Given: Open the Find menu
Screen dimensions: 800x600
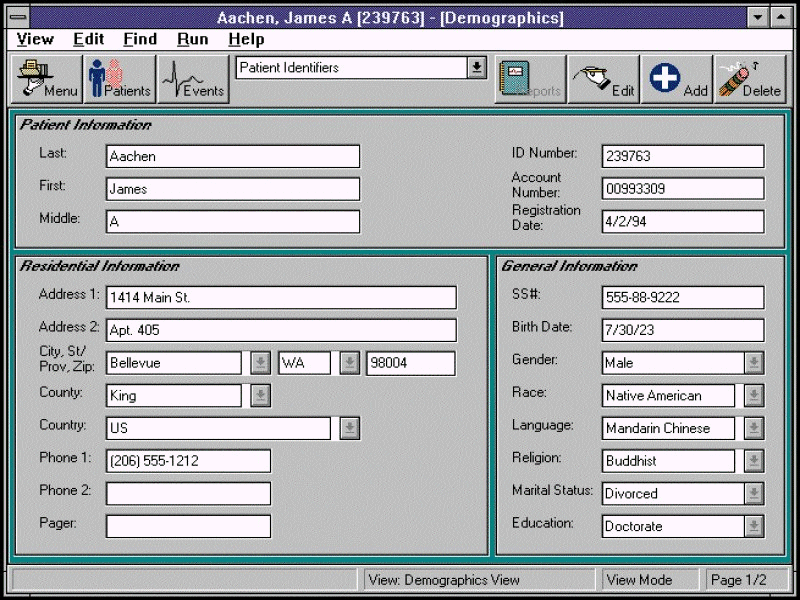Looking at the screenshot, I should click(140, 39).
